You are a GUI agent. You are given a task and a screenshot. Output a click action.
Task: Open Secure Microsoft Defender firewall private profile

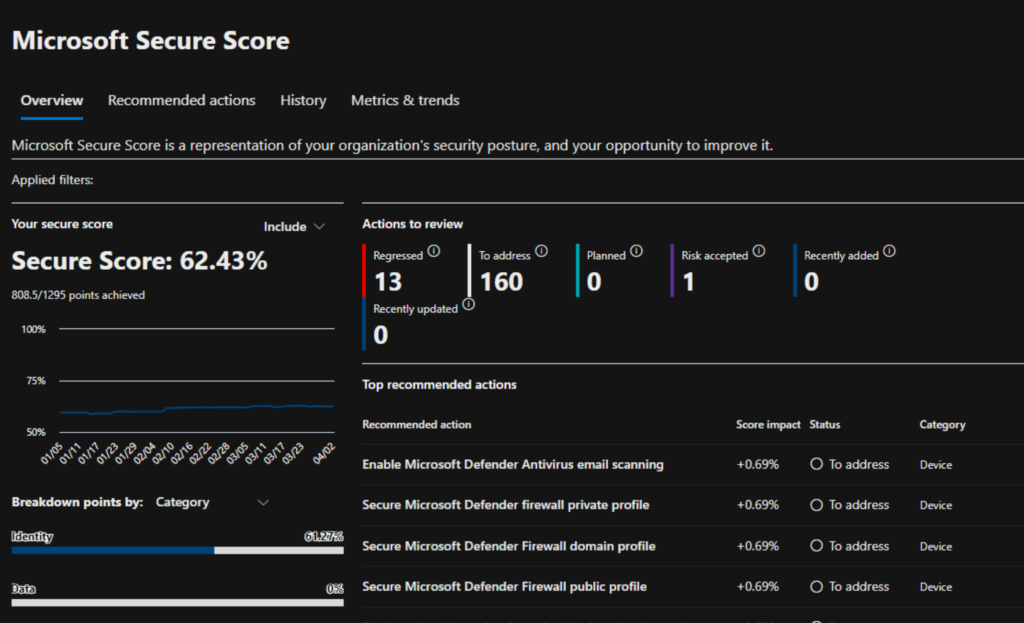click(x=505, y=505)
